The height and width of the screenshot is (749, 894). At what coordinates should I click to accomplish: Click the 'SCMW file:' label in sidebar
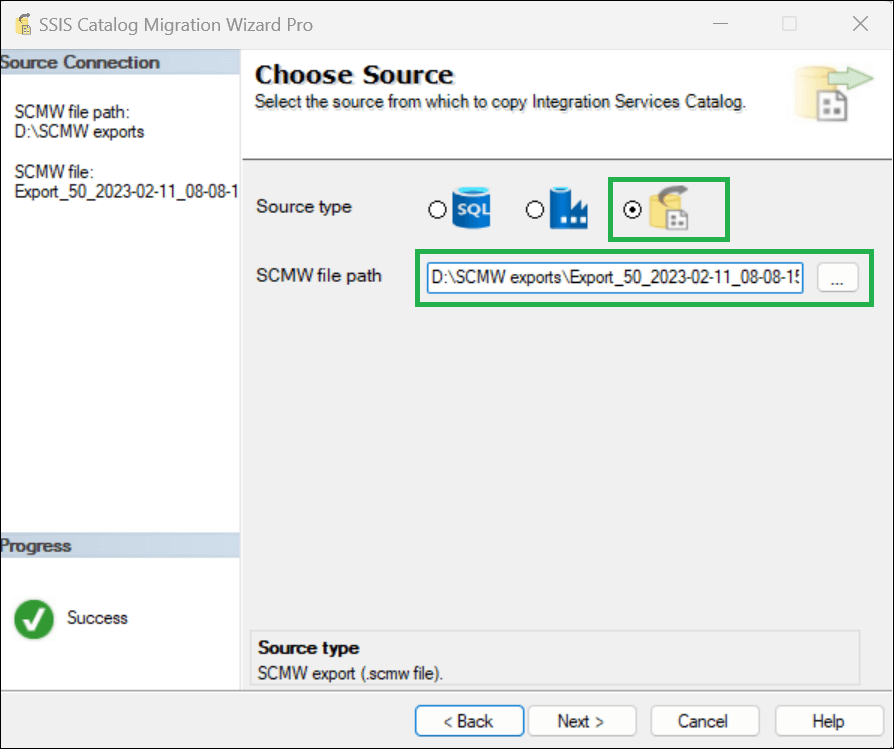pos(54,172)
